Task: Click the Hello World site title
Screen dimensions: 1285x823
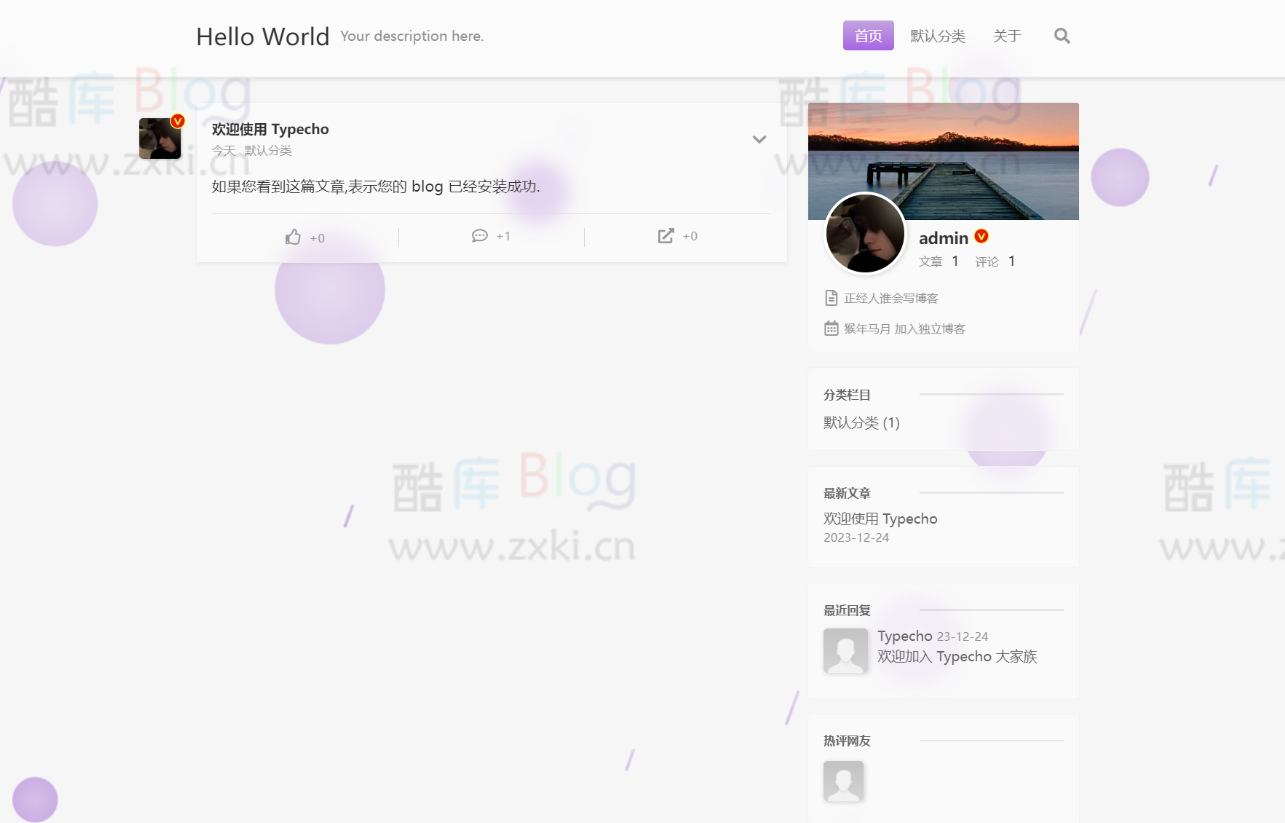Action: [x=263, y=36]
